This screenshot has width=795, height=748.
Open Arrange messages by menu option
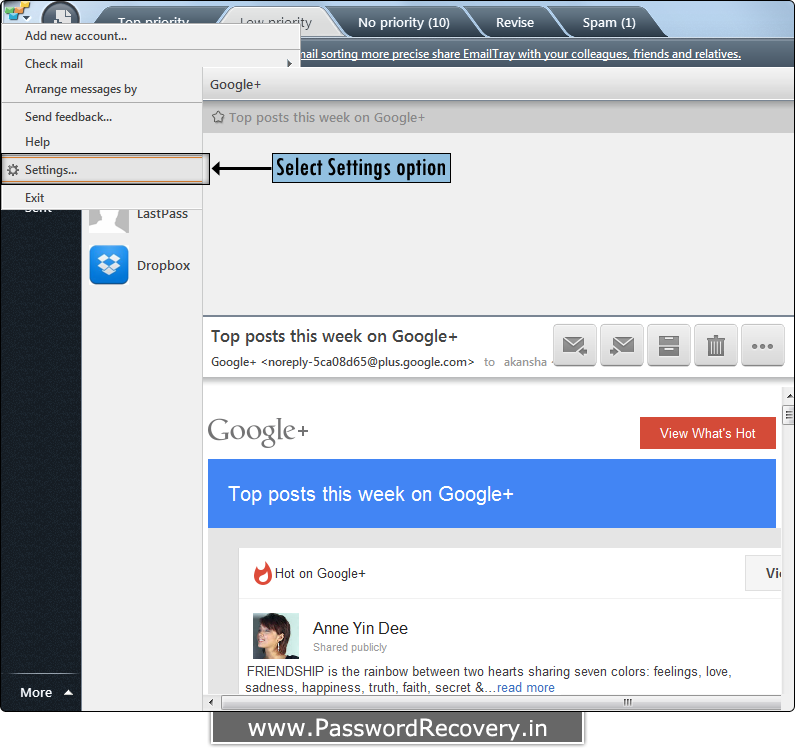click(x=81, y=89)
